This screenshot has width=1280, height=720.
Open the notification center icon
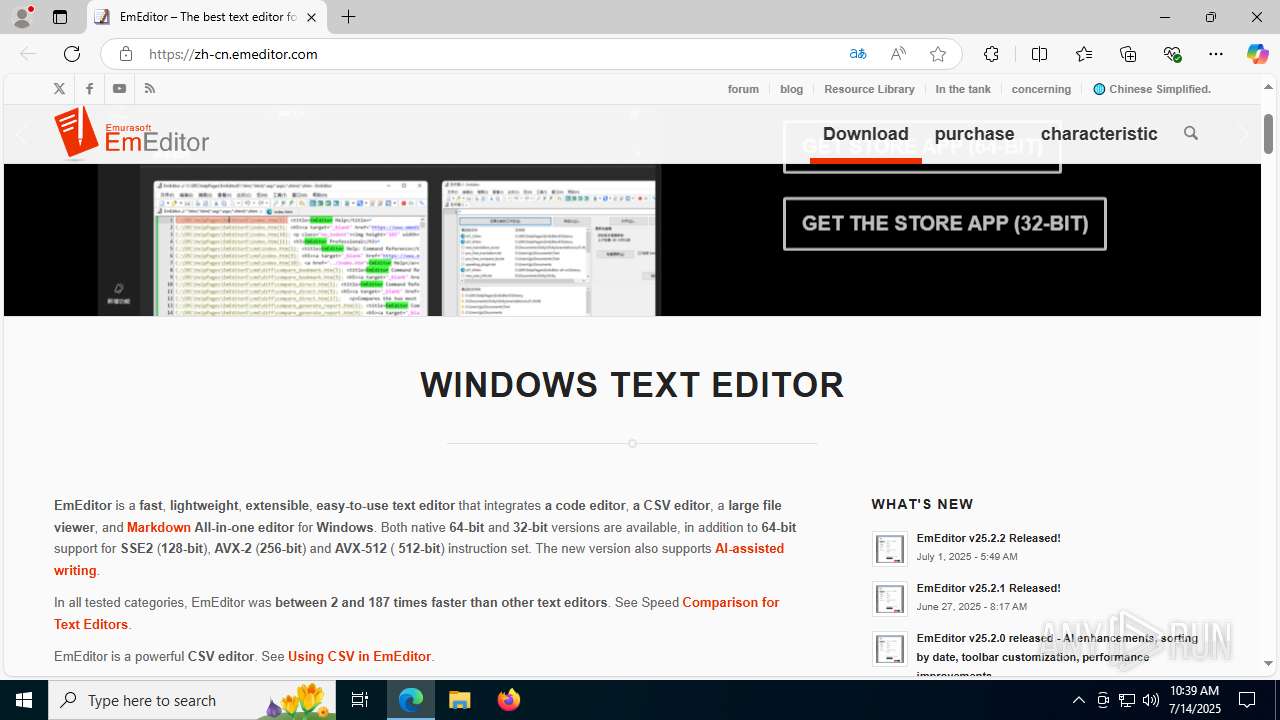(1248, 700)
